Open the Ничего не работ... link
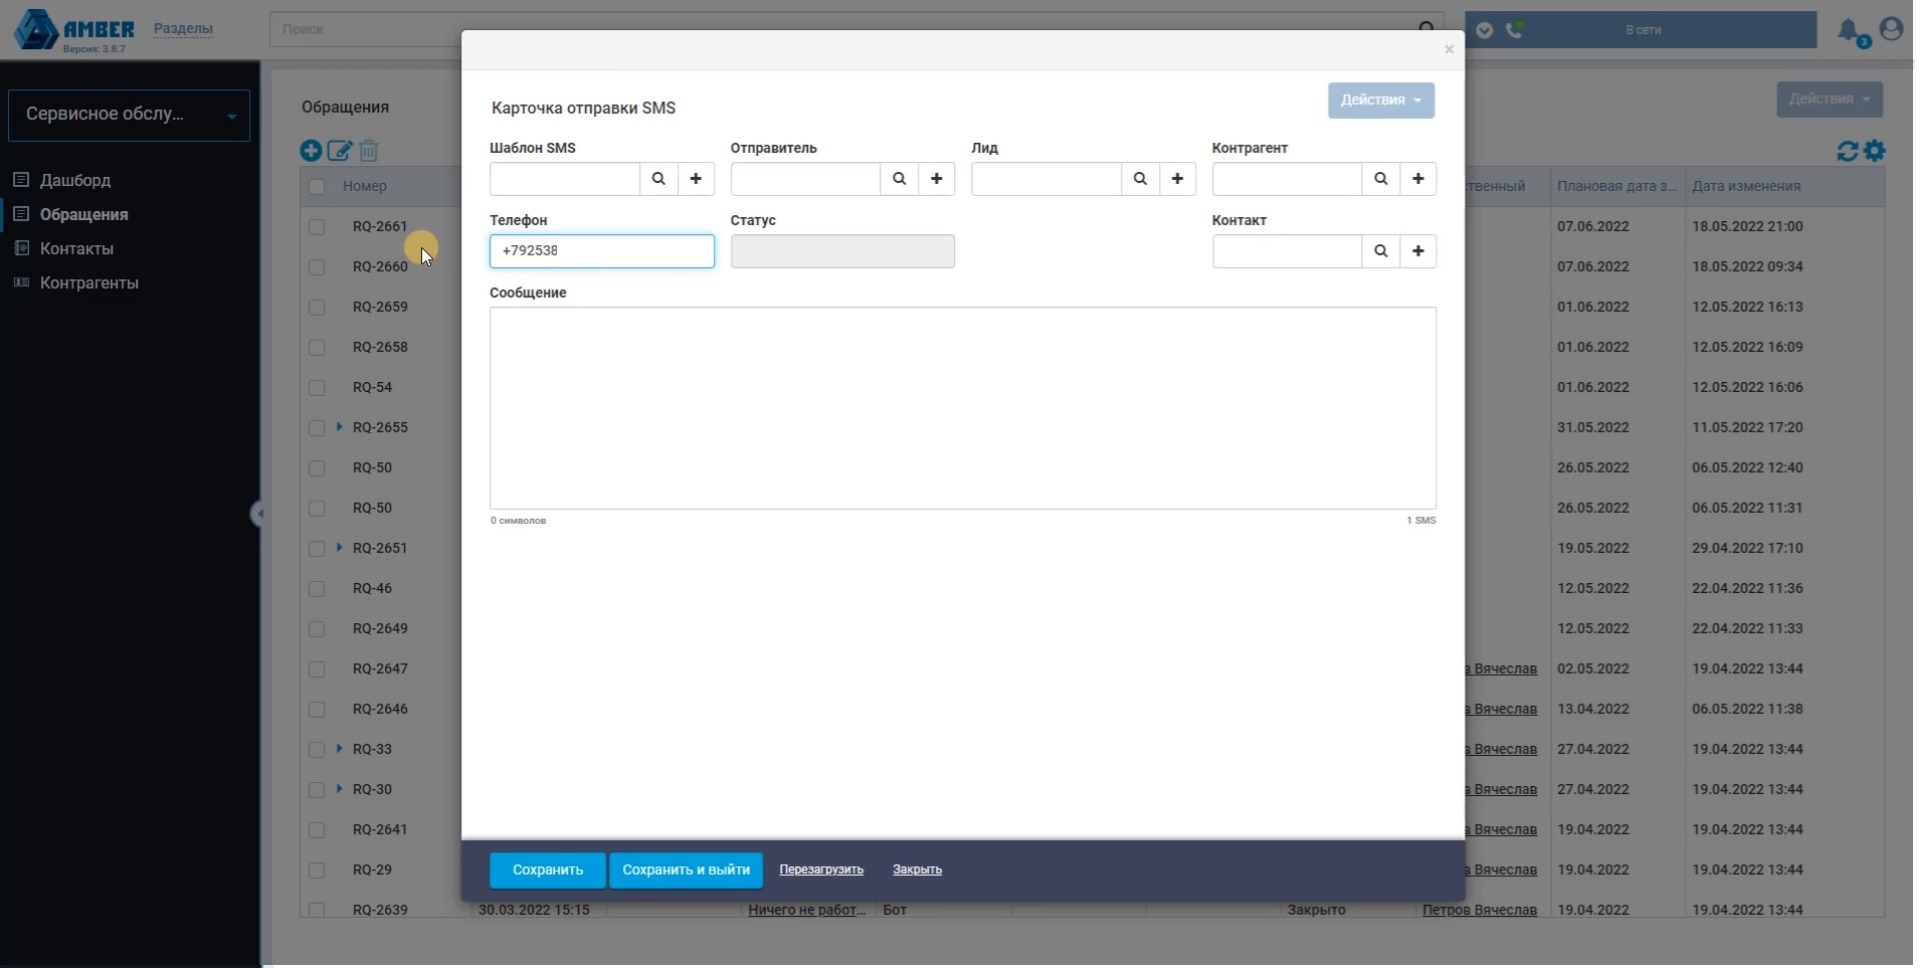1926x968 pixels. (x=807, y=910)
